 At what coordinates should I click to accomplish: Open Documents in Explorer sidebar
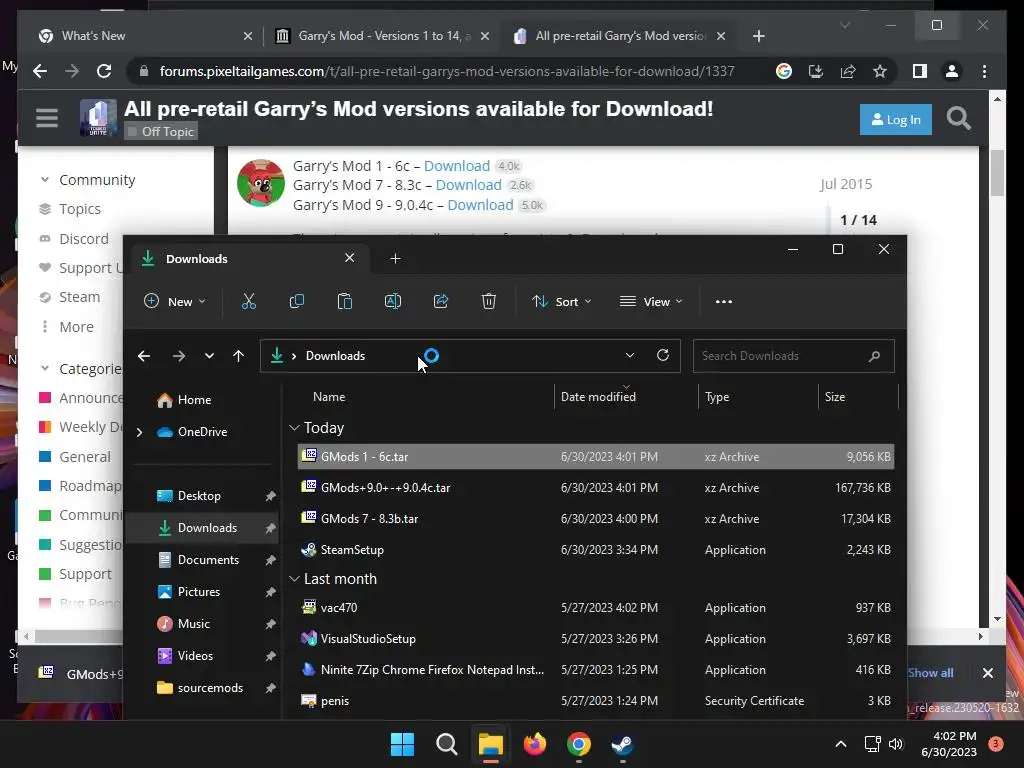tap(208, 560)
